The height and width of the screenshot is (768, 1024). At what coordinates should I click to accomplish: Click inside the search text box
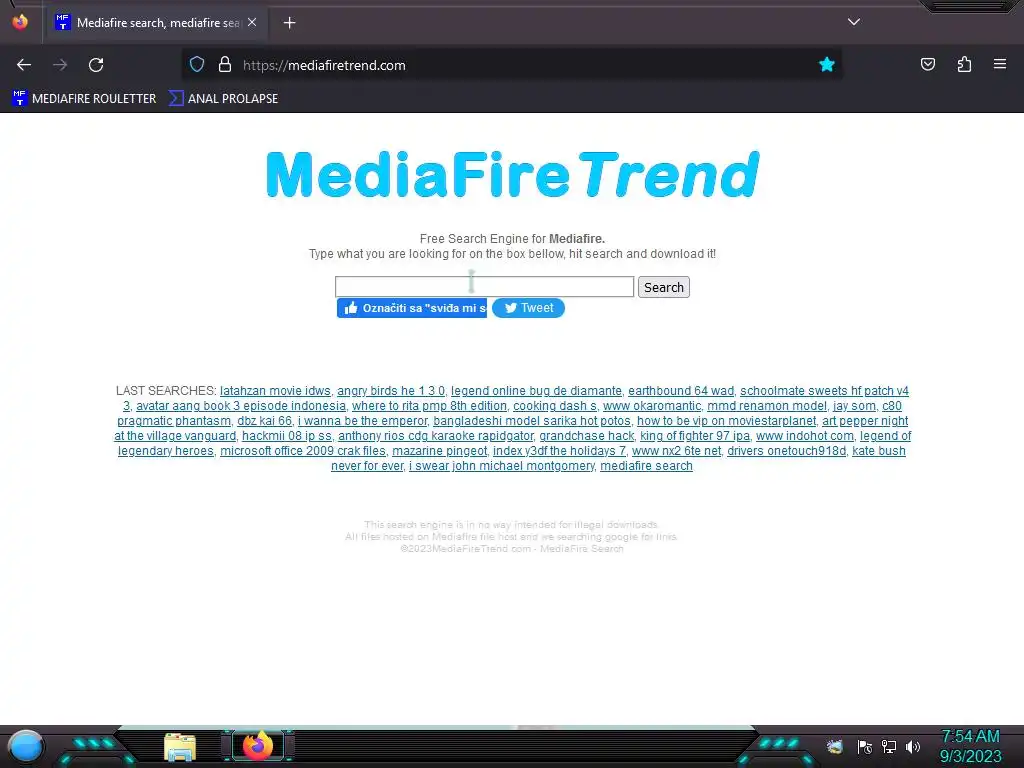[x=484, y=287]
